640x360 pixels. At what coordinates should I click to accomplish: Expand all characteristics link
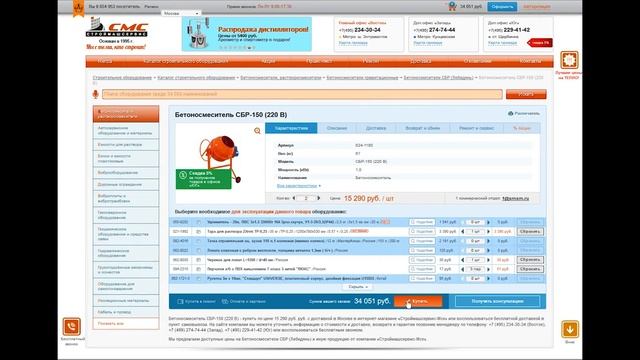298,186
